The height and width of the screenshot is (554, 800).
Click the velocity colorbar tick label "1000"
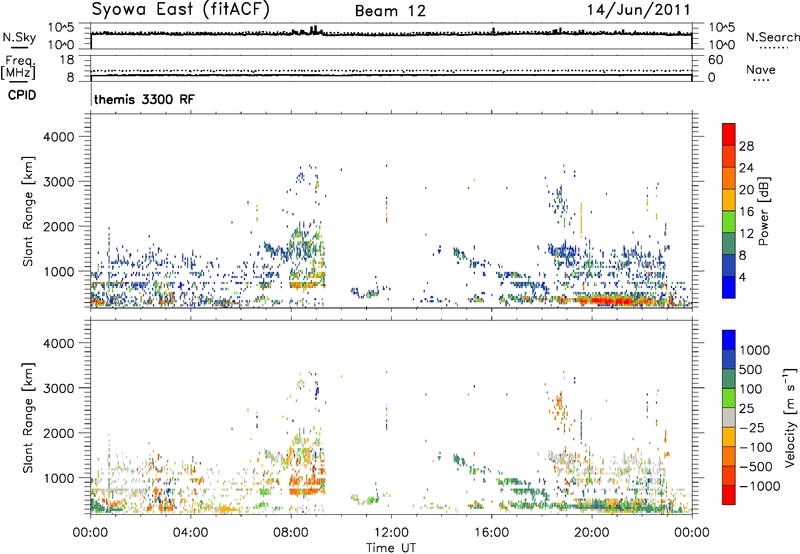click(755, 350)
